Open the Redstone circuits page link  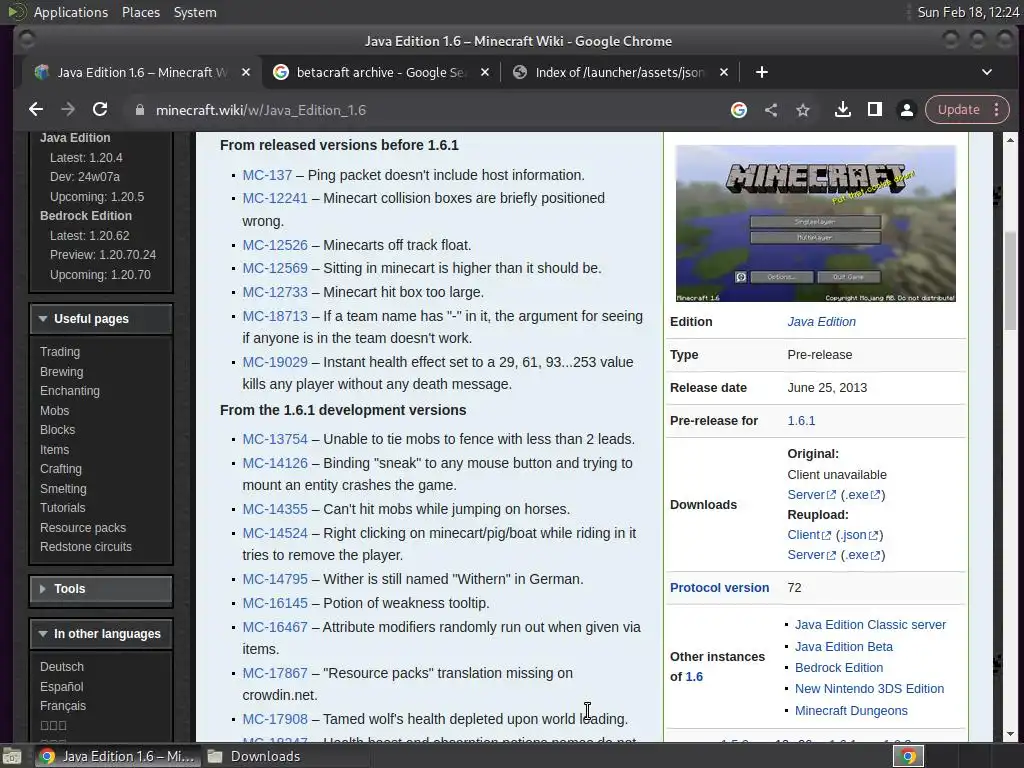(x=86, y=547)
